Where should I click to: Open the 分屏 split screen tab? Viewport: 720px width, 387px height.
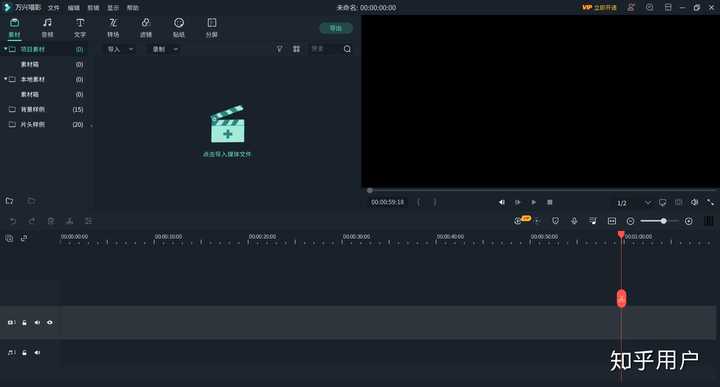[x=212, y=28]
